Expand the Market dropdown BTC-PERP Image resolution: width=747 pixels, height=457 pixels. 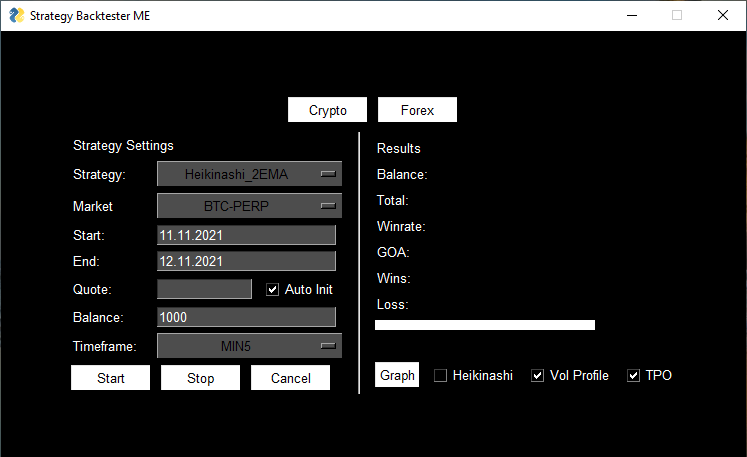pyautogui.click(x=249, y=206)
